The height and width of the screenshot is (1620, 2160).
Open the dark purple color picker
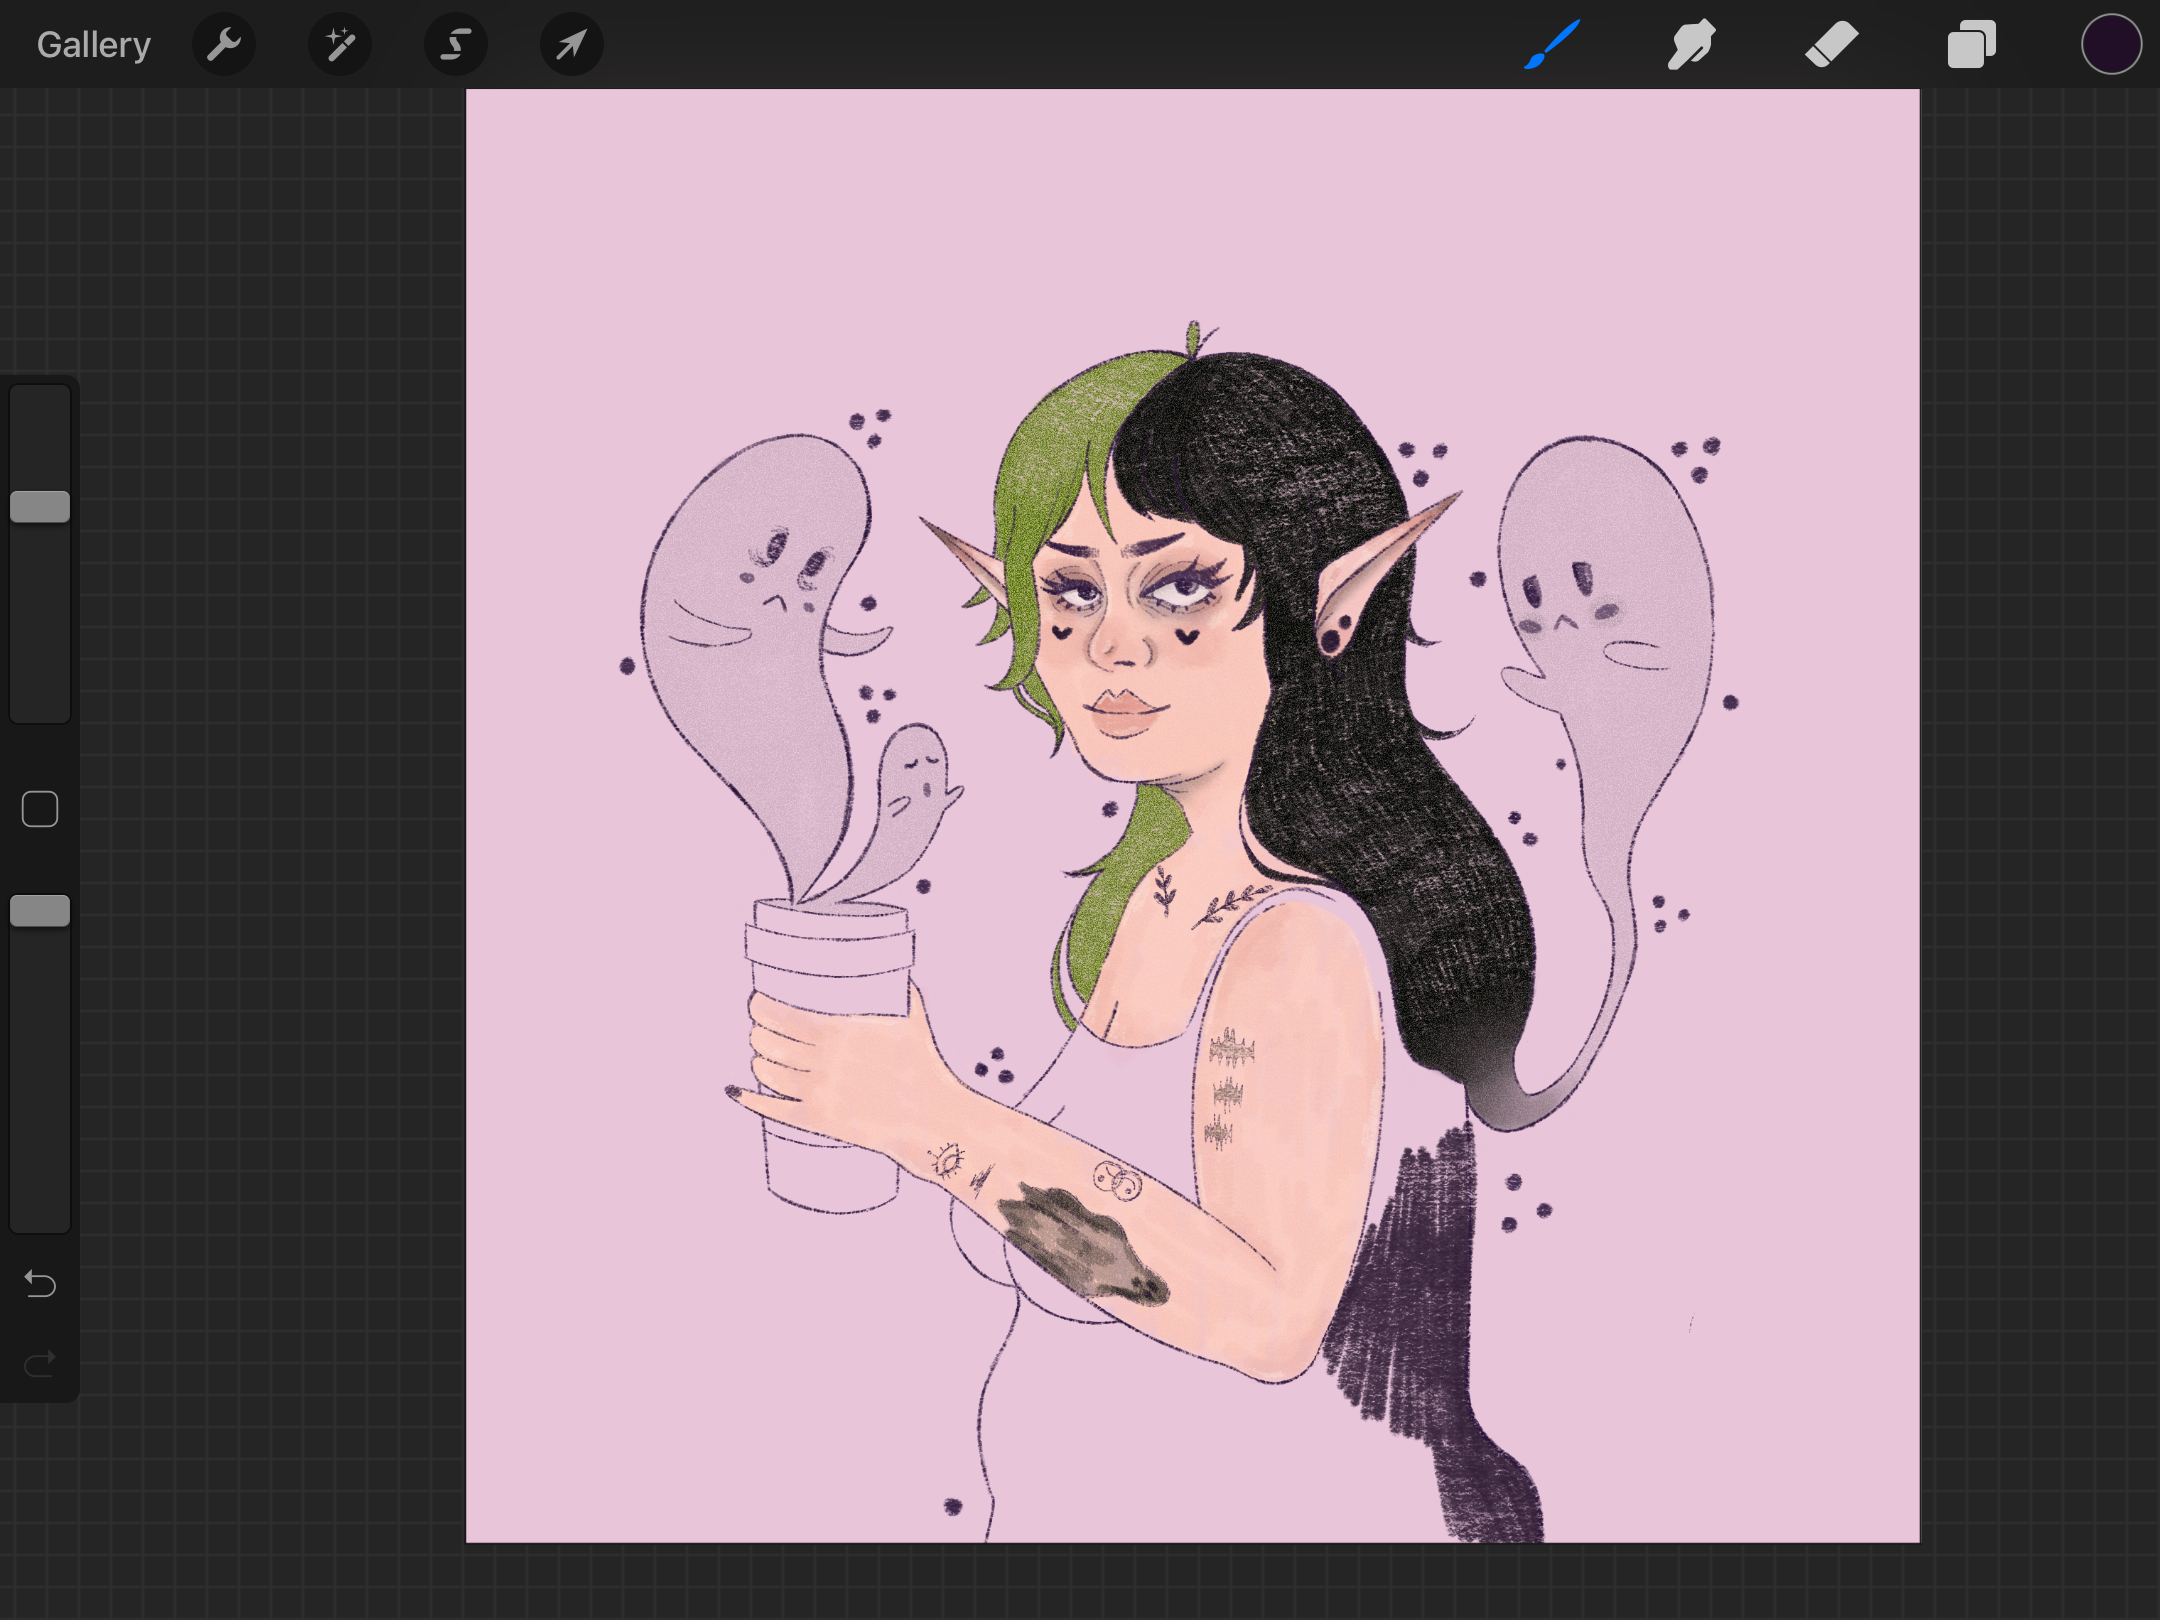coord(2111,45)
